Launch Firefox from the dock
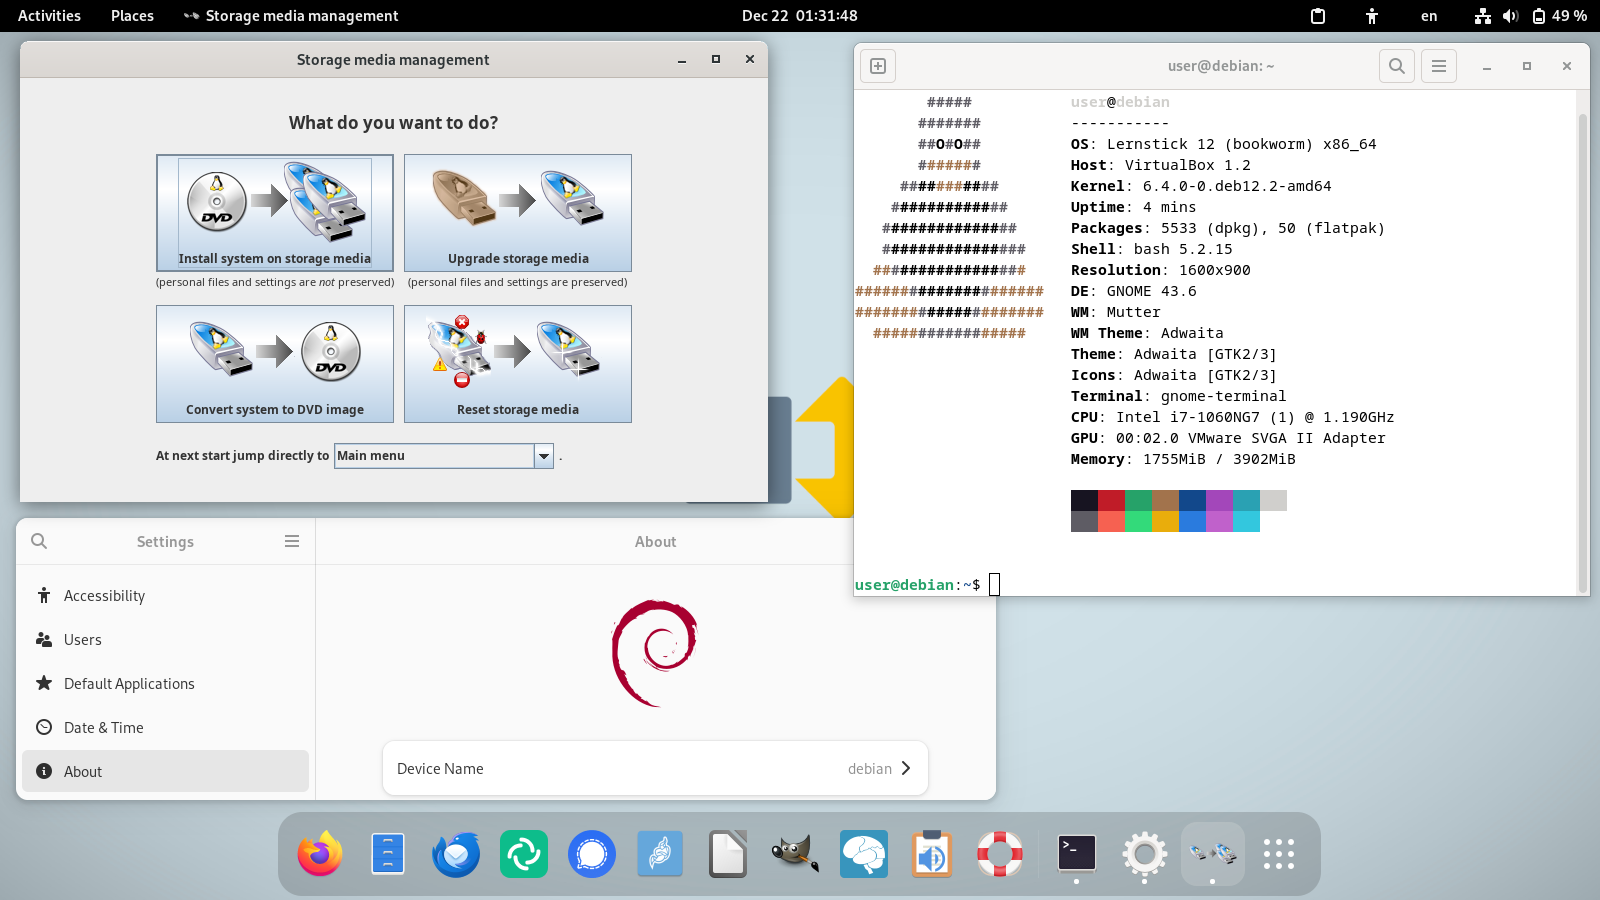 point(320,854)
